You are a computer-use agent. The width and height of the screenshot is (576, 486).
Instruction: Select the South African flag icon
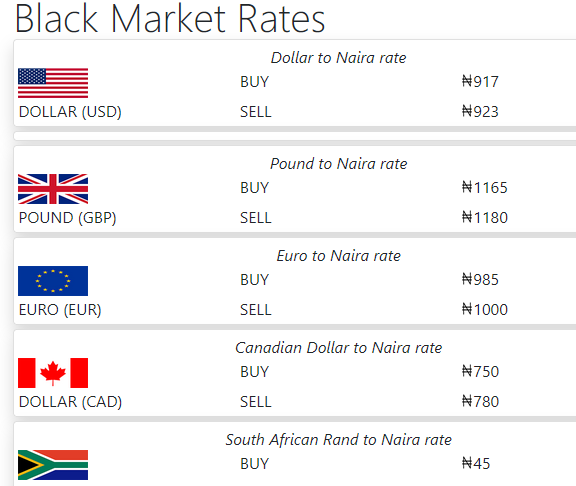53,465
